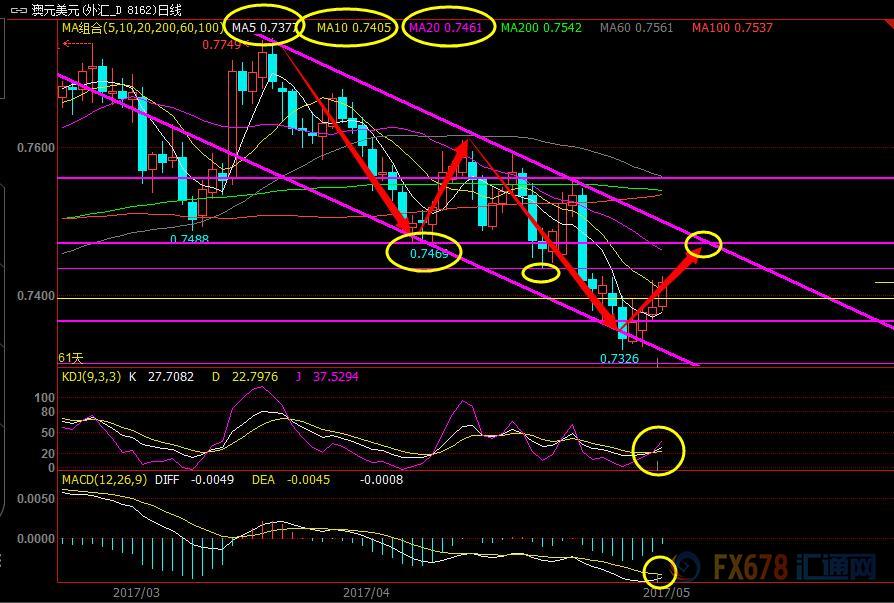Click the 0.7326 low price label
This screenshot has height=603, width=894.
(x=619, y=358)
